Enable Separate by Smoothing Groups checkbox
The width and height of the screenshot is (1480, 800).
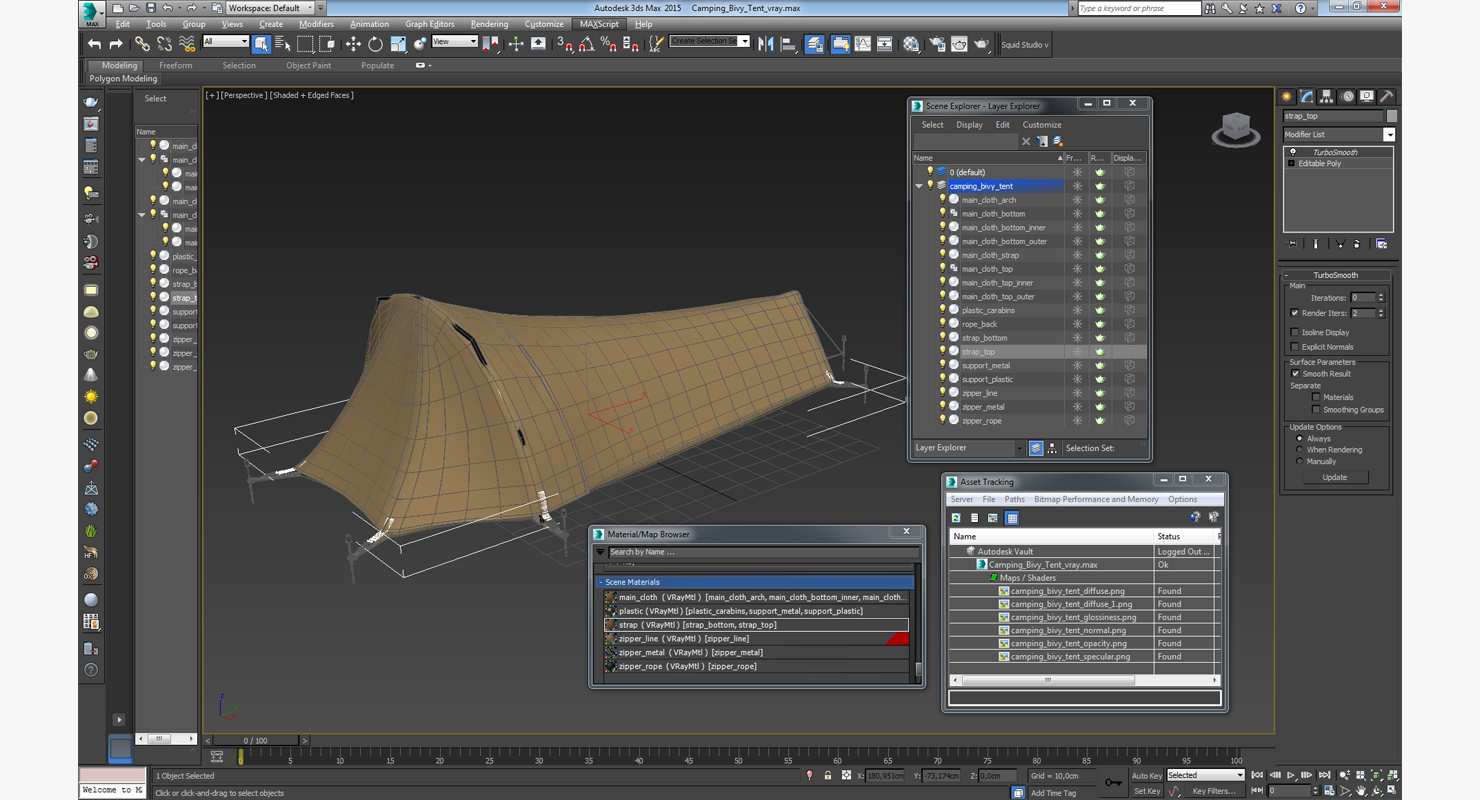(1316, 409)
